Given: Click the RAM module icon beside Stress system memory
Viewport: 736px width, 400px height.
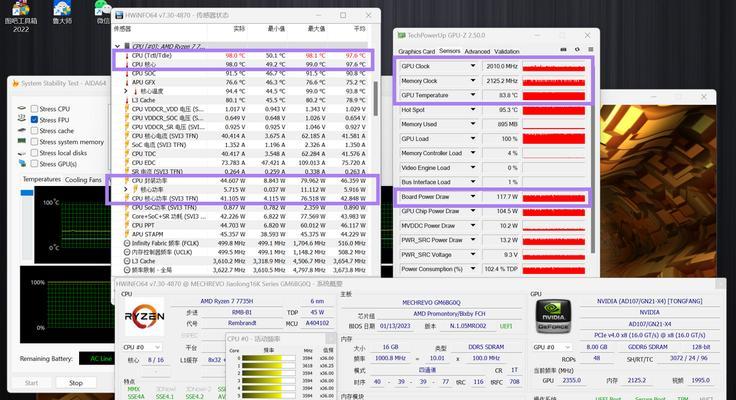Looking at the screenshot, I should (22, 141).
